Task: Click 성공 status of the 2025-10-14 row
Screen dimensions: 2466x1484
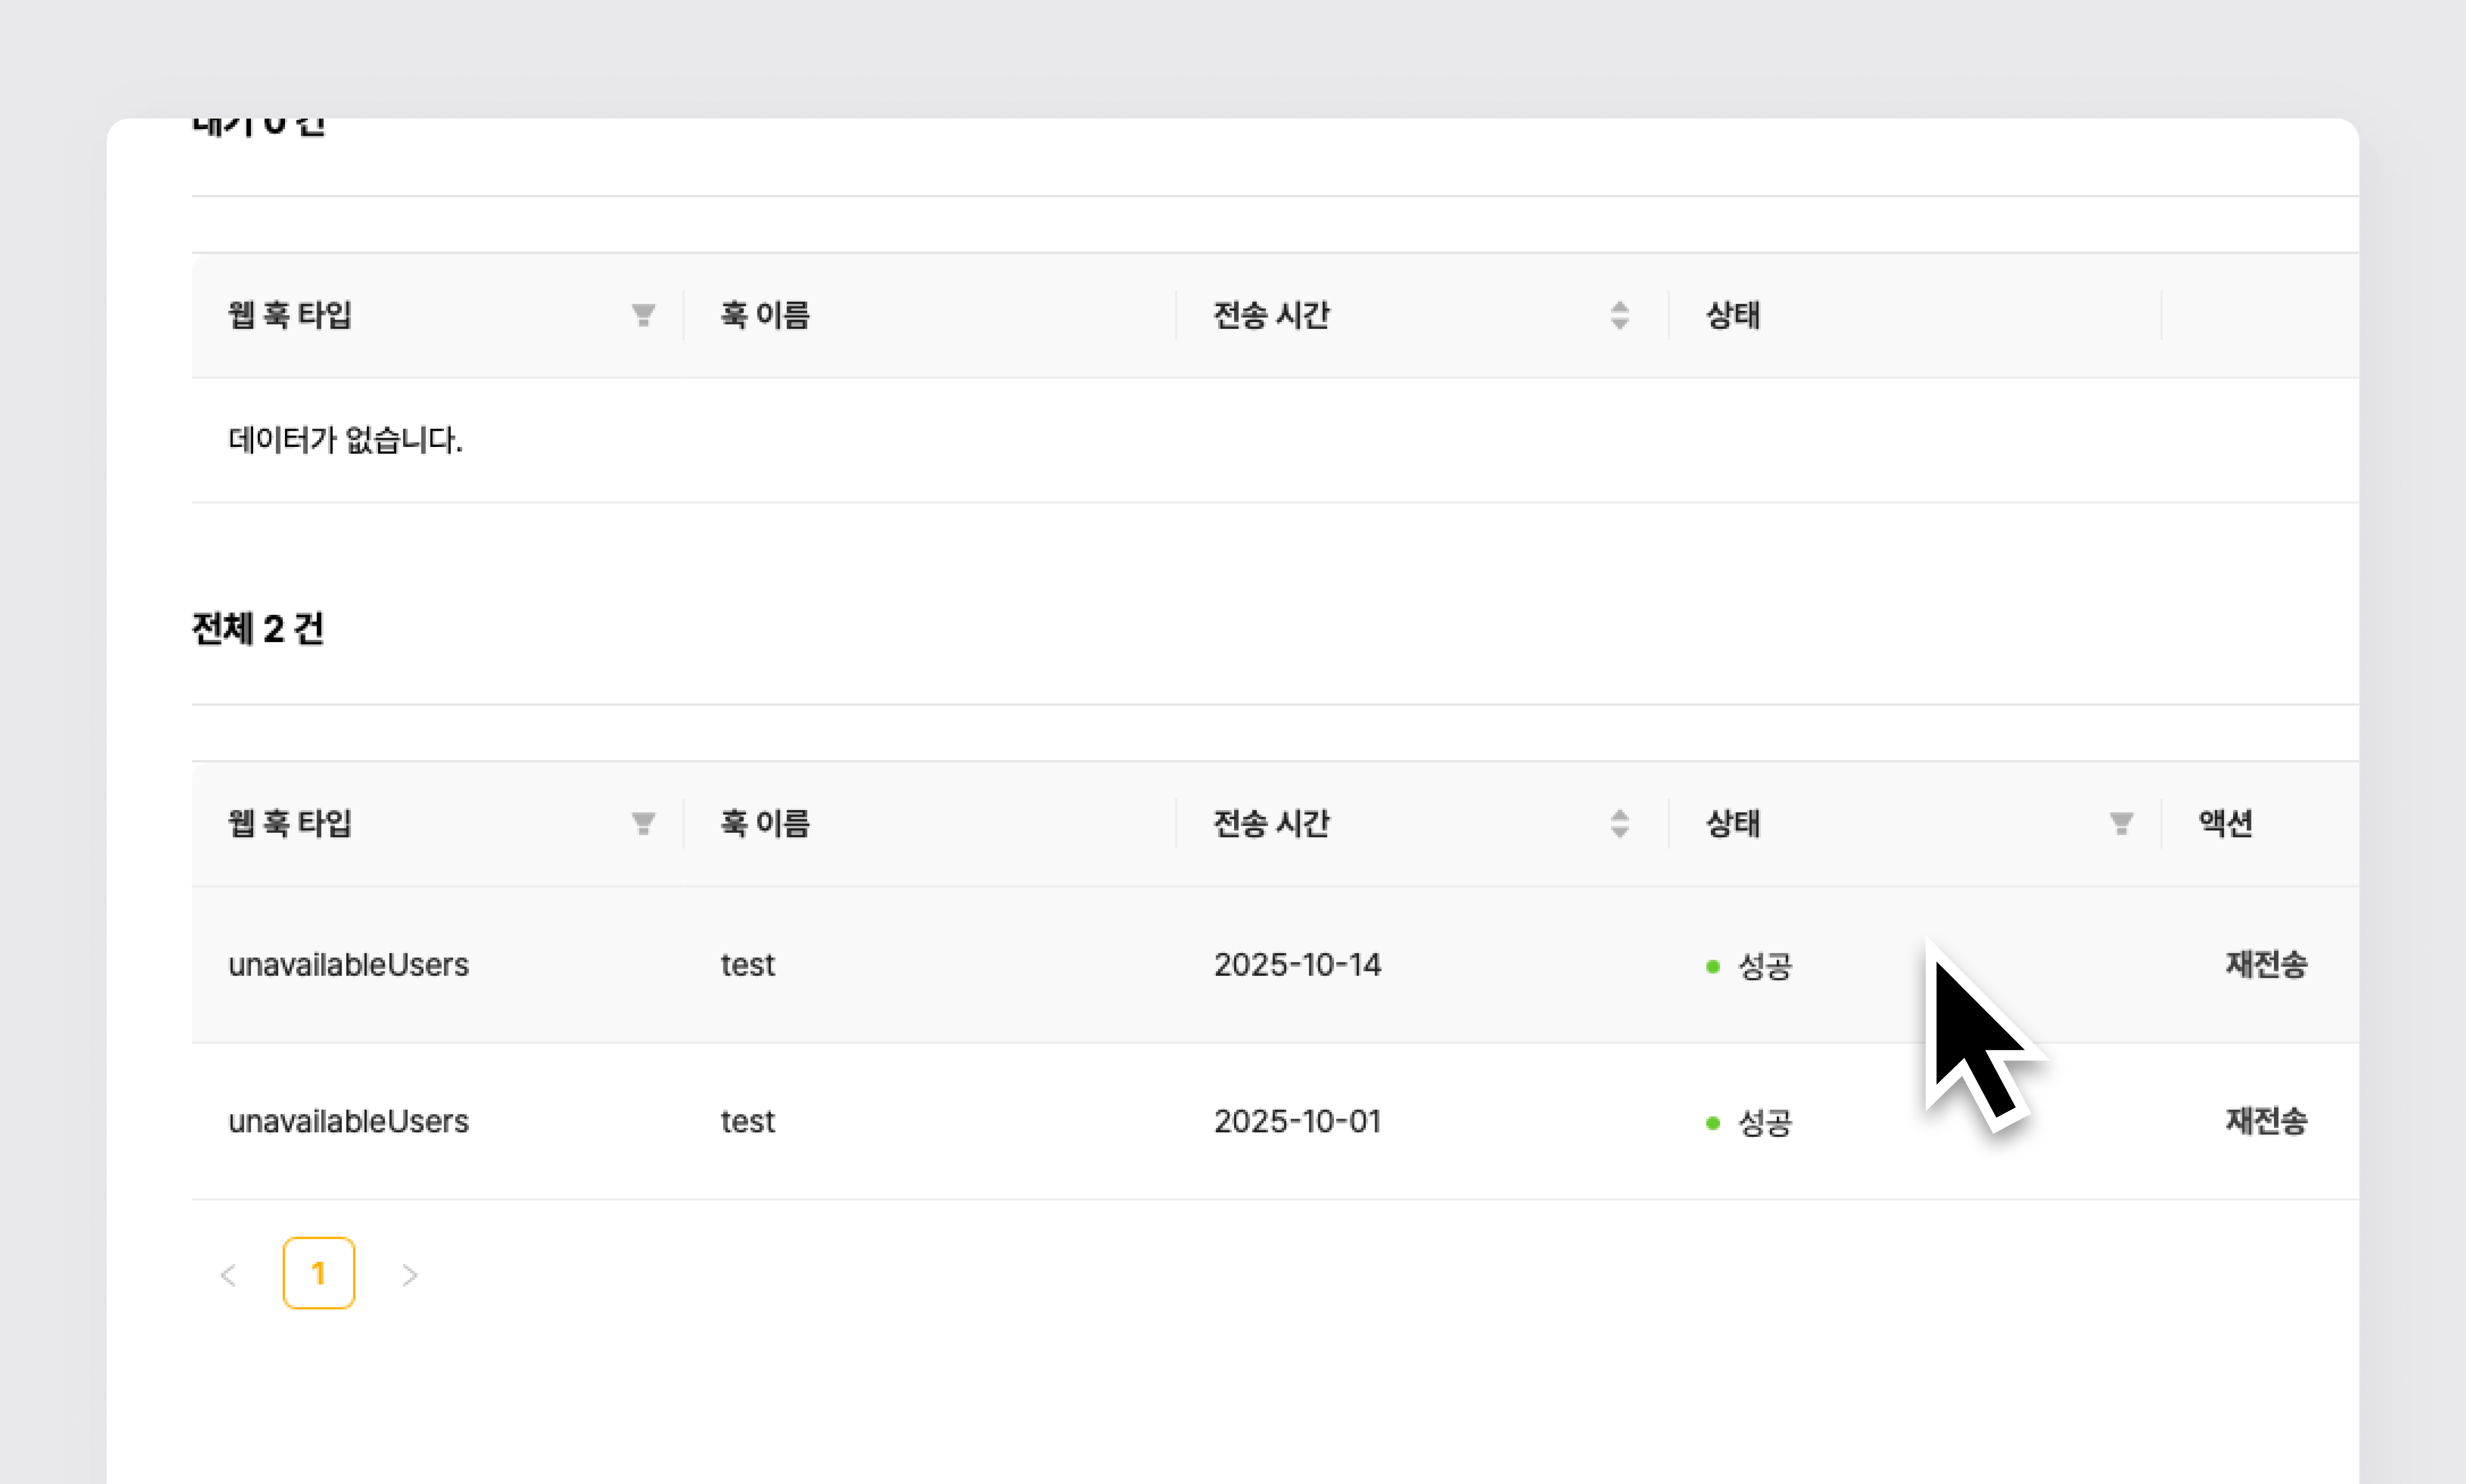Action: [1764, 966]
